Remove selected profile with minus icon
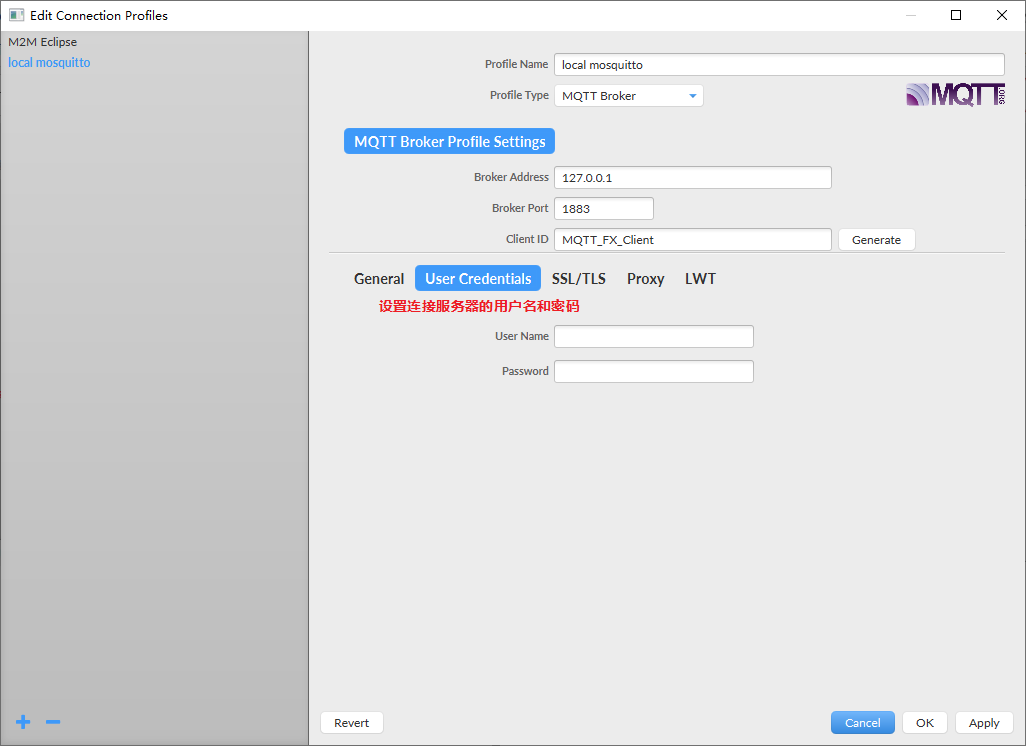The image size is (1026, 746). [x=53, y=722]
